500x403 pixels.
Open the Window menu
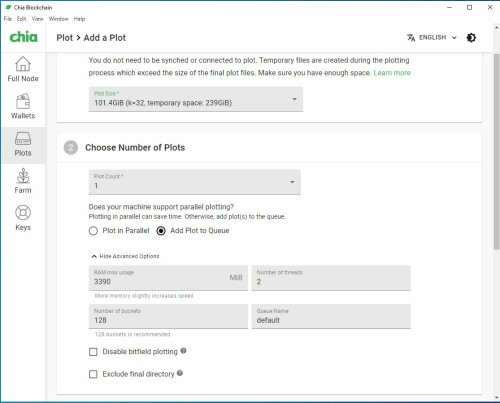point(58,19)
